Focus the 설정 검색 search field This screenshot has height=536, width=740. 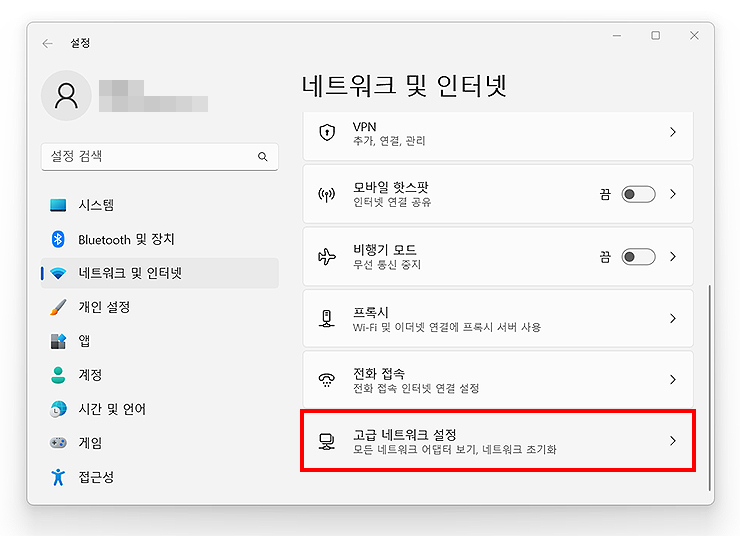[x=160, y=157]
